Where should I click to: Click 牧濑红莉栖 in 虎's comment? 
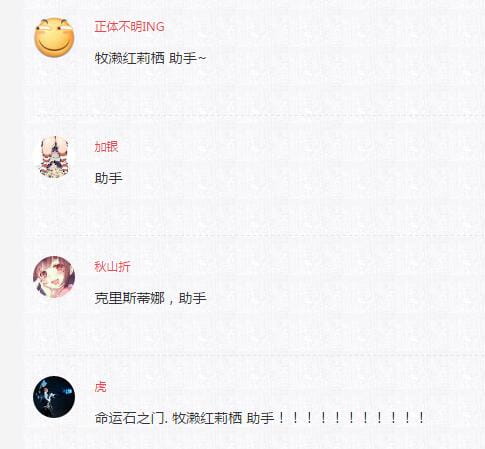coord(207,418)
